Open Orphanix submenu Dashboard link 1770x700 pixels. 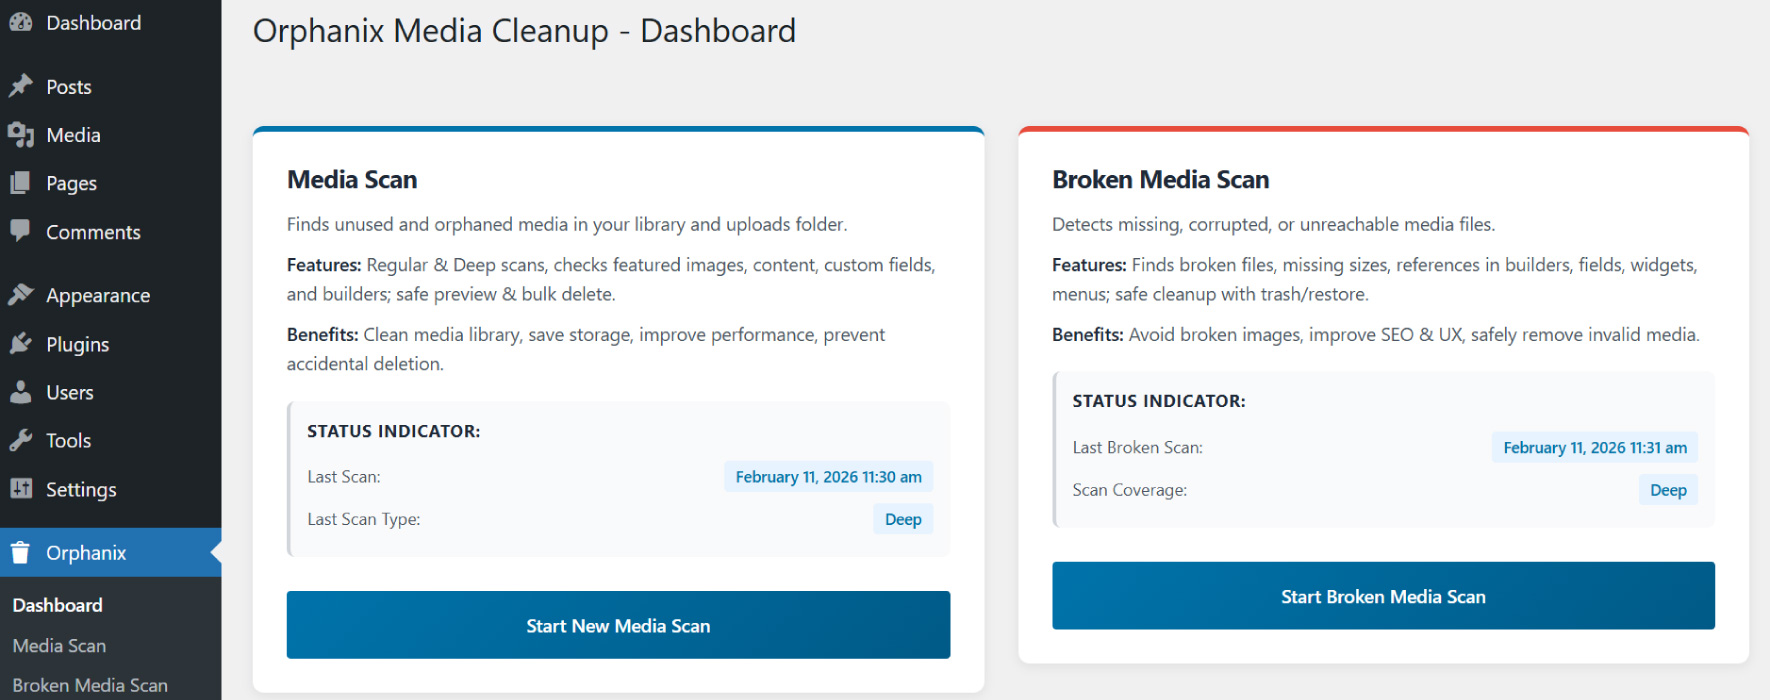tap(58, 605)
